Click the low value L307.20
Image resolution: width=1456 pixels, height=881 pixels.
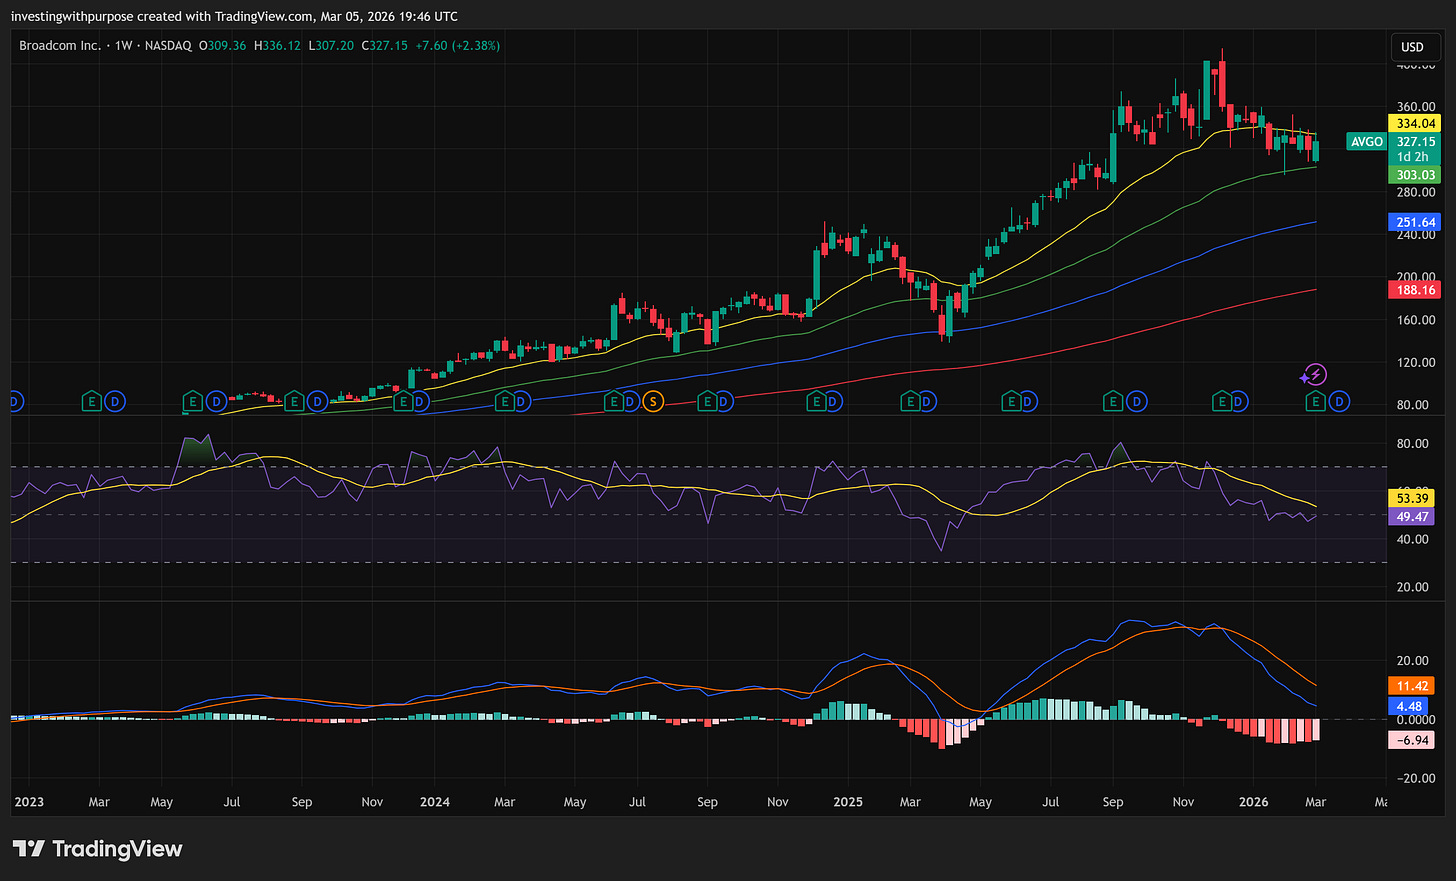331,46
